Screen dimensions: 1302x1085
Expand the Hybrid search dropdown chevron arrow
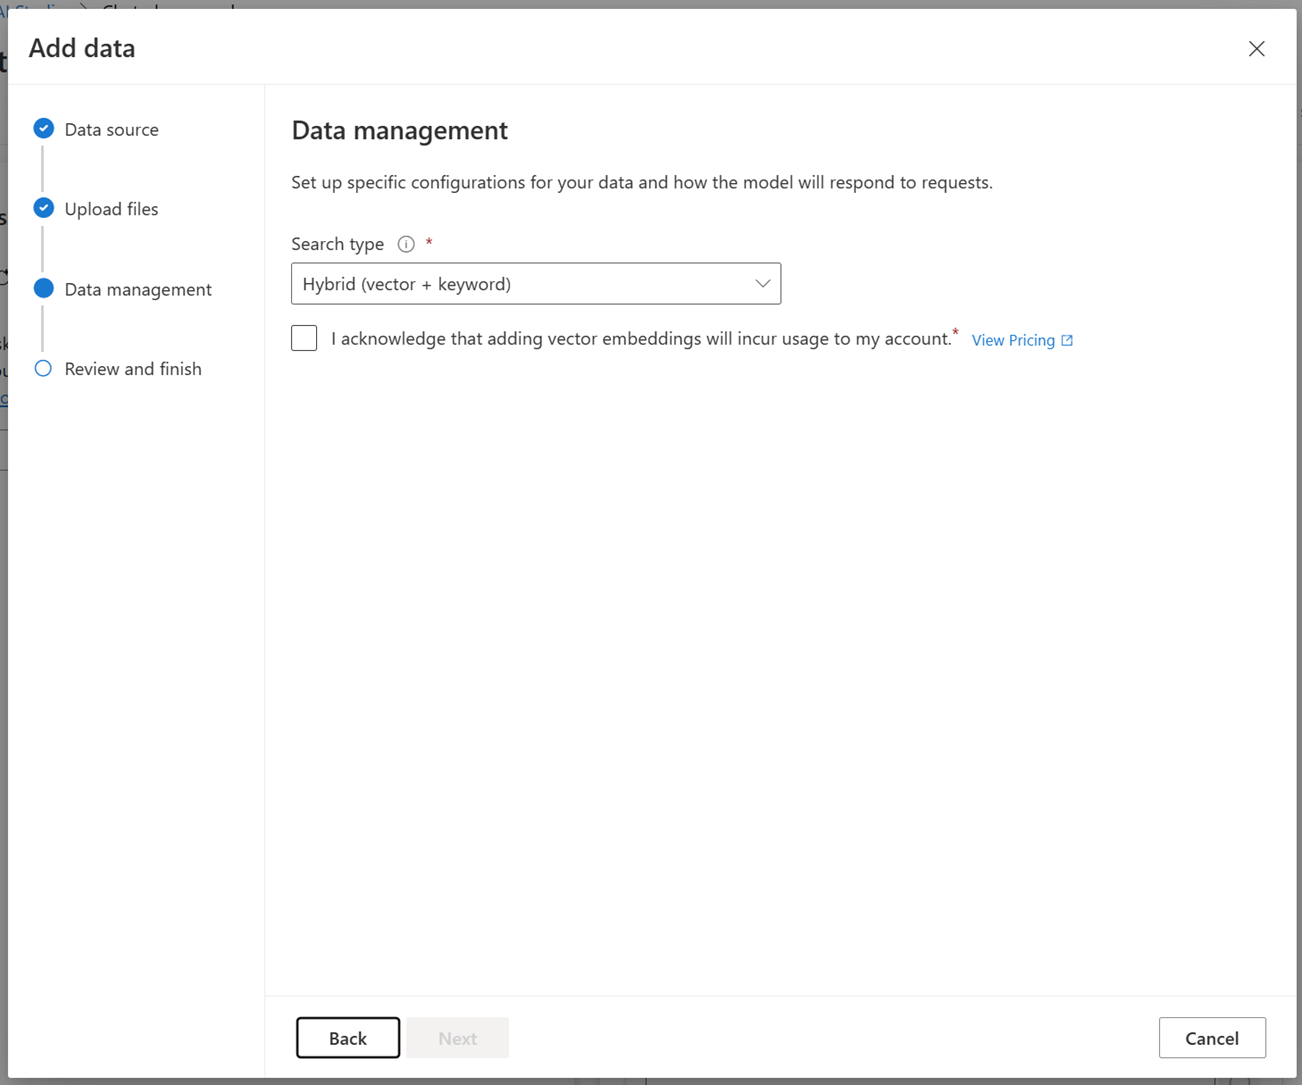[762, 284]
